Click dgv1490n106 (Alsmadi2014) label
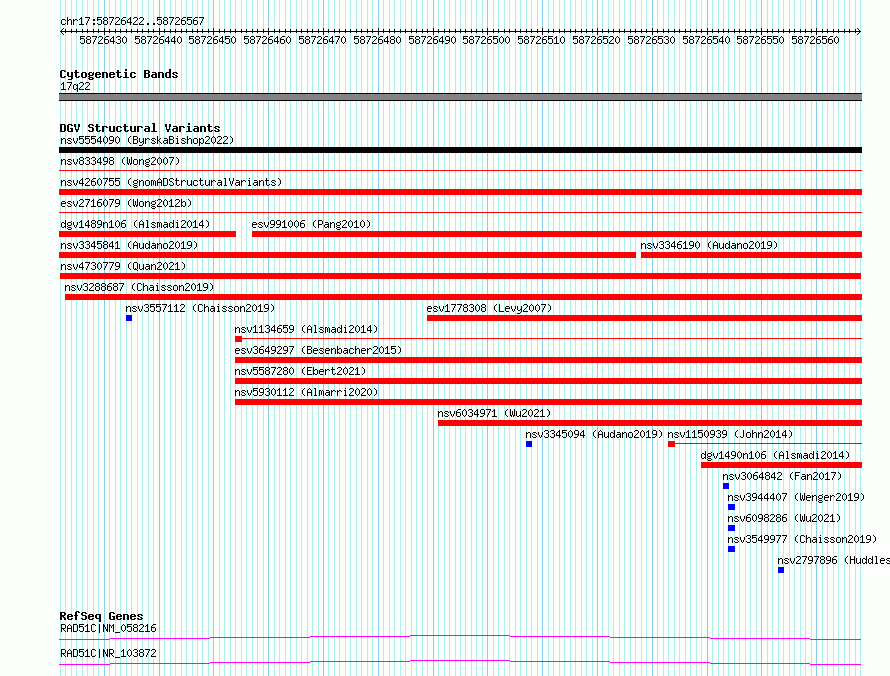 [x=775, y=455]
